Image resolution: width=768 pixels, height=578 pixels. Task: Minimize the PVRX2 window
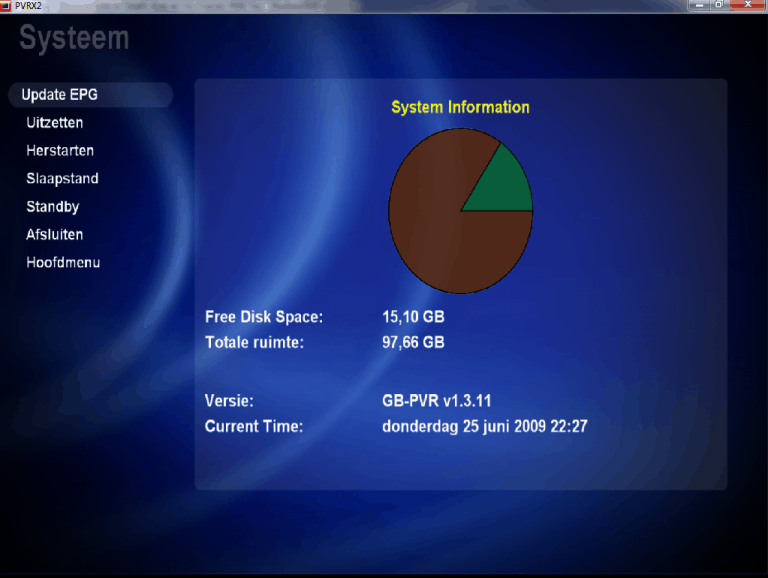699,5
